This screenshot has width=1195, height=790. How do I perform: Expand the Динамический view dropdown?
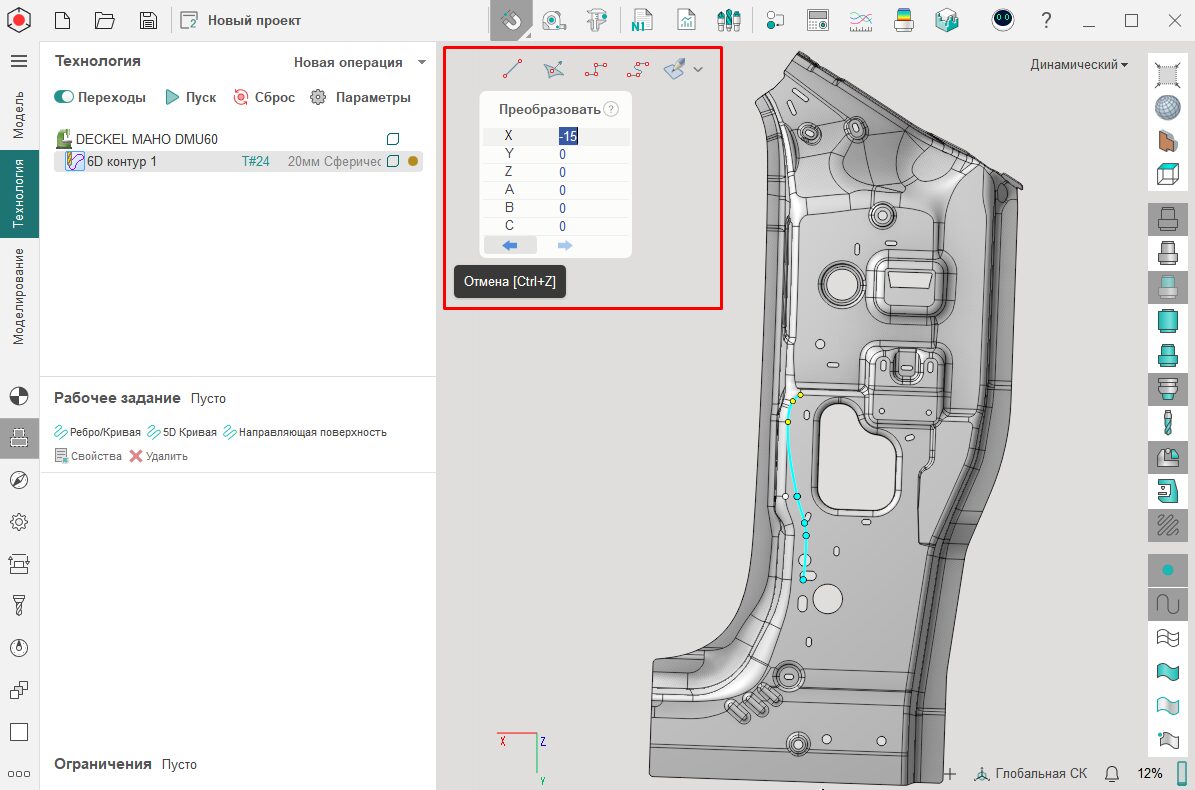pos(1079,64)
